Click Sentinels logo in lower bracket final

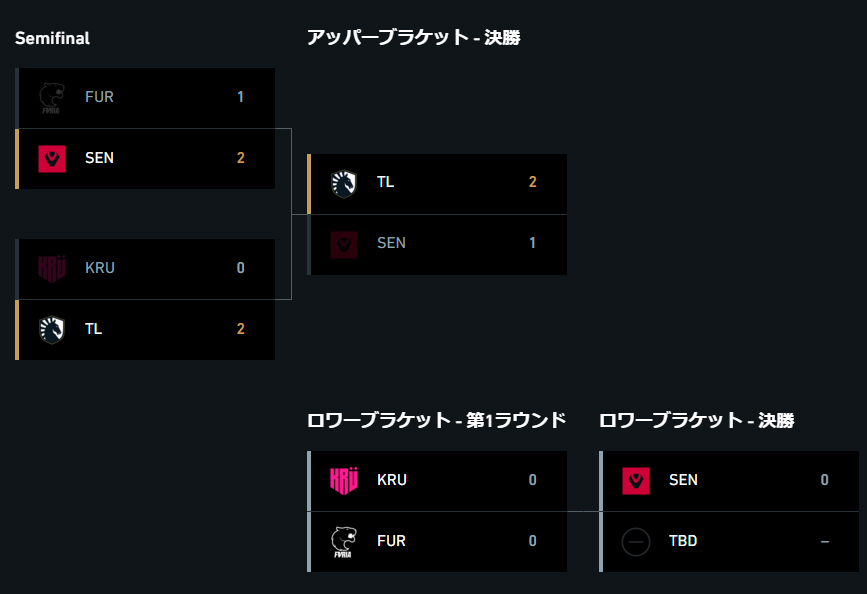point(636,481)
